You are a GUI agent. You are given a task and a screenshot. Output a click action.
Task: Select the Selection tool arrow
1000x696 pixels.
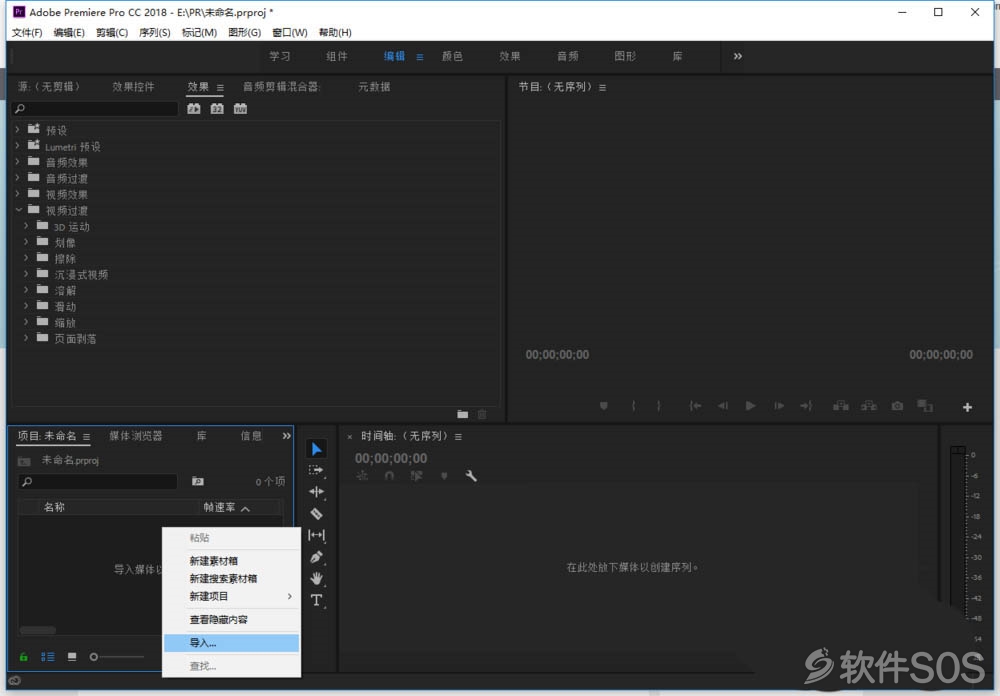click(x=316, y=449)
